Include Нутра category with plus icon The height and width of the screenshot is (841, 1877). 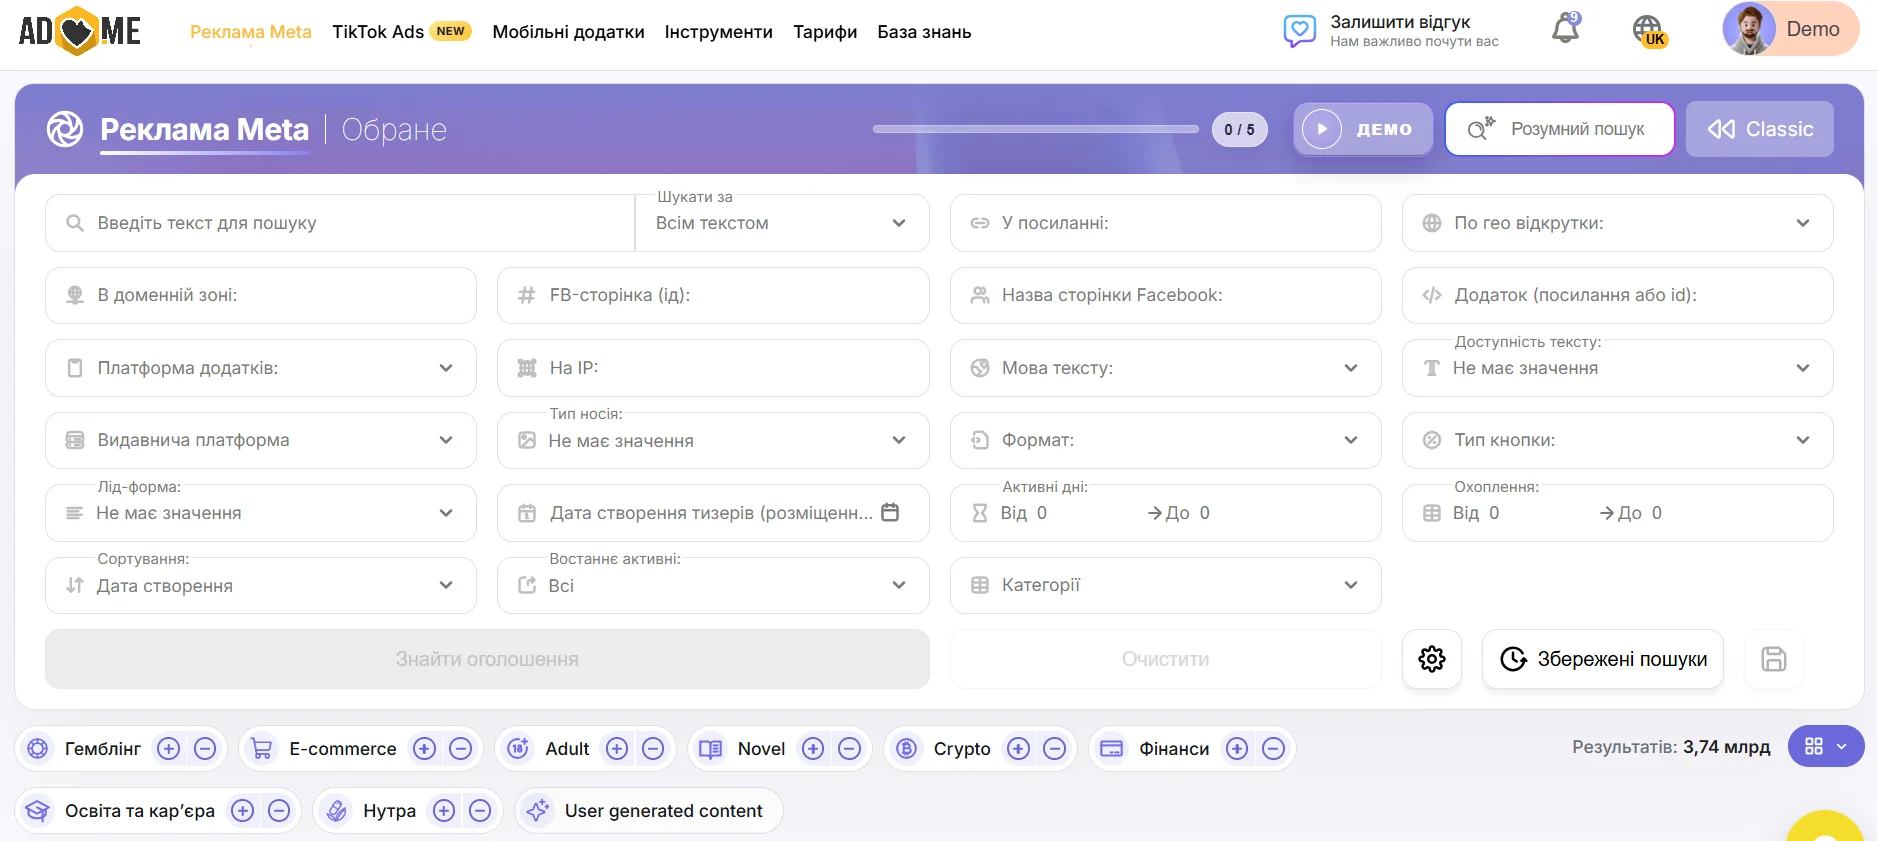pyautogui.click(x=445, y=811)
